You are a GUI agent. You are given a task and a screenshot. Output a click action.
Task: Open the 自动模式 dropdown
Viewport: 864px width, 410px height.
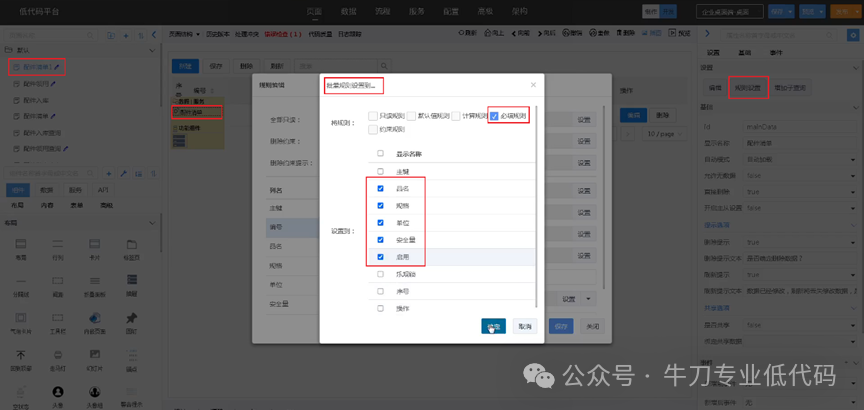click(x=801, y=159)
